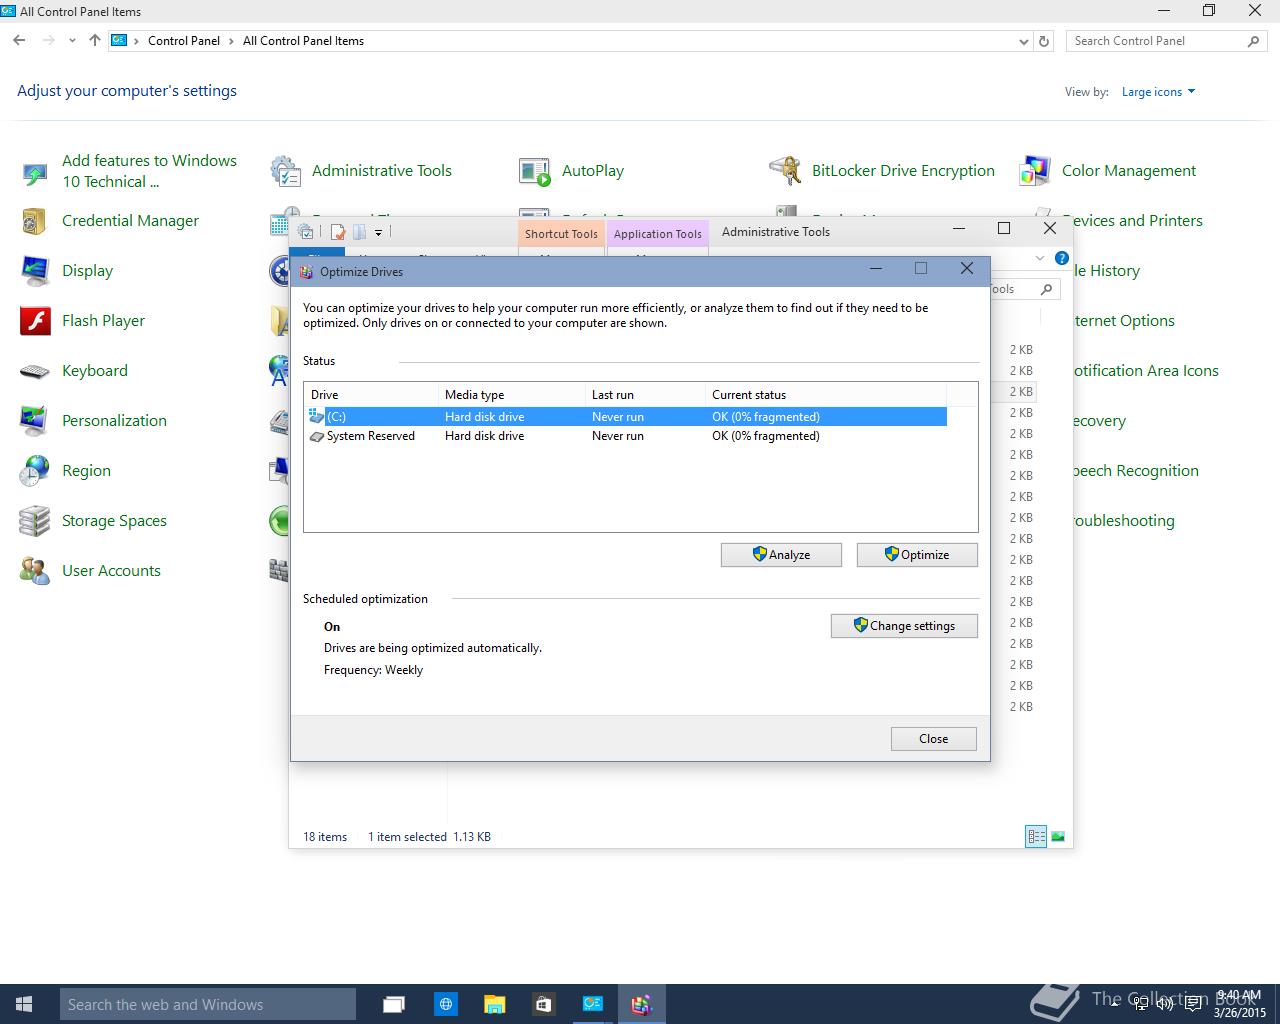The width and height of the screenshot is (1280, 1024).
Task: Click the Administrative Tools gear icon
Action: (286, 171)
